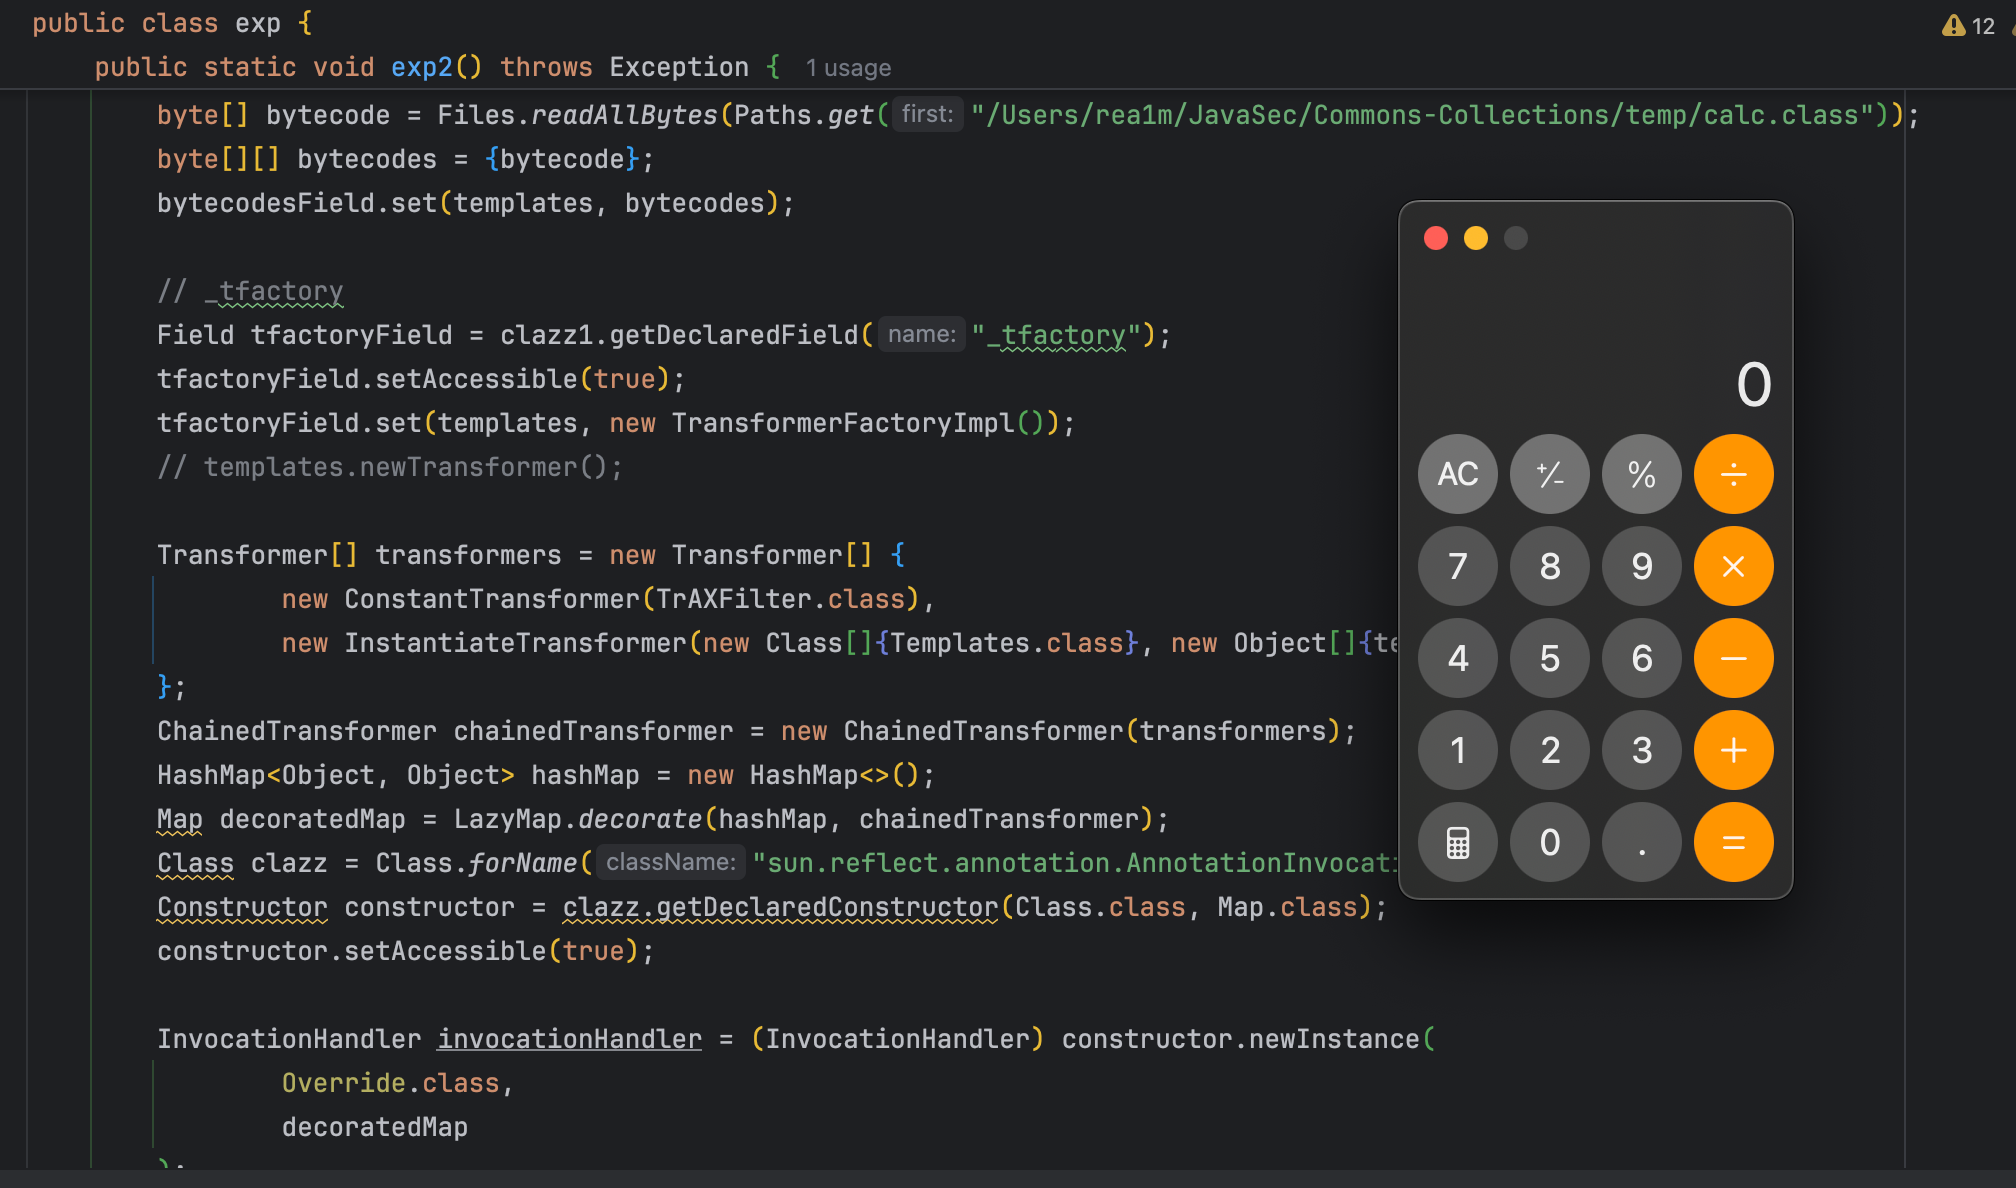This screenshot has height=1188, width=2016.
Task: Click digit 9 on the Calculator keypad
Action: (x=1642, y=566)
